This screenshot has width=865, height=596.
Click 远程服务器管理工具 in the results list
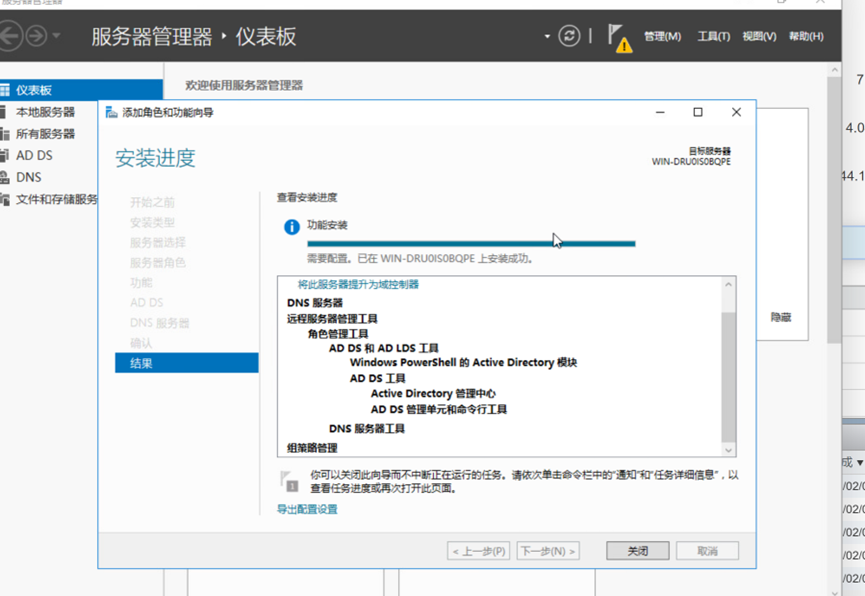[332, 318]
